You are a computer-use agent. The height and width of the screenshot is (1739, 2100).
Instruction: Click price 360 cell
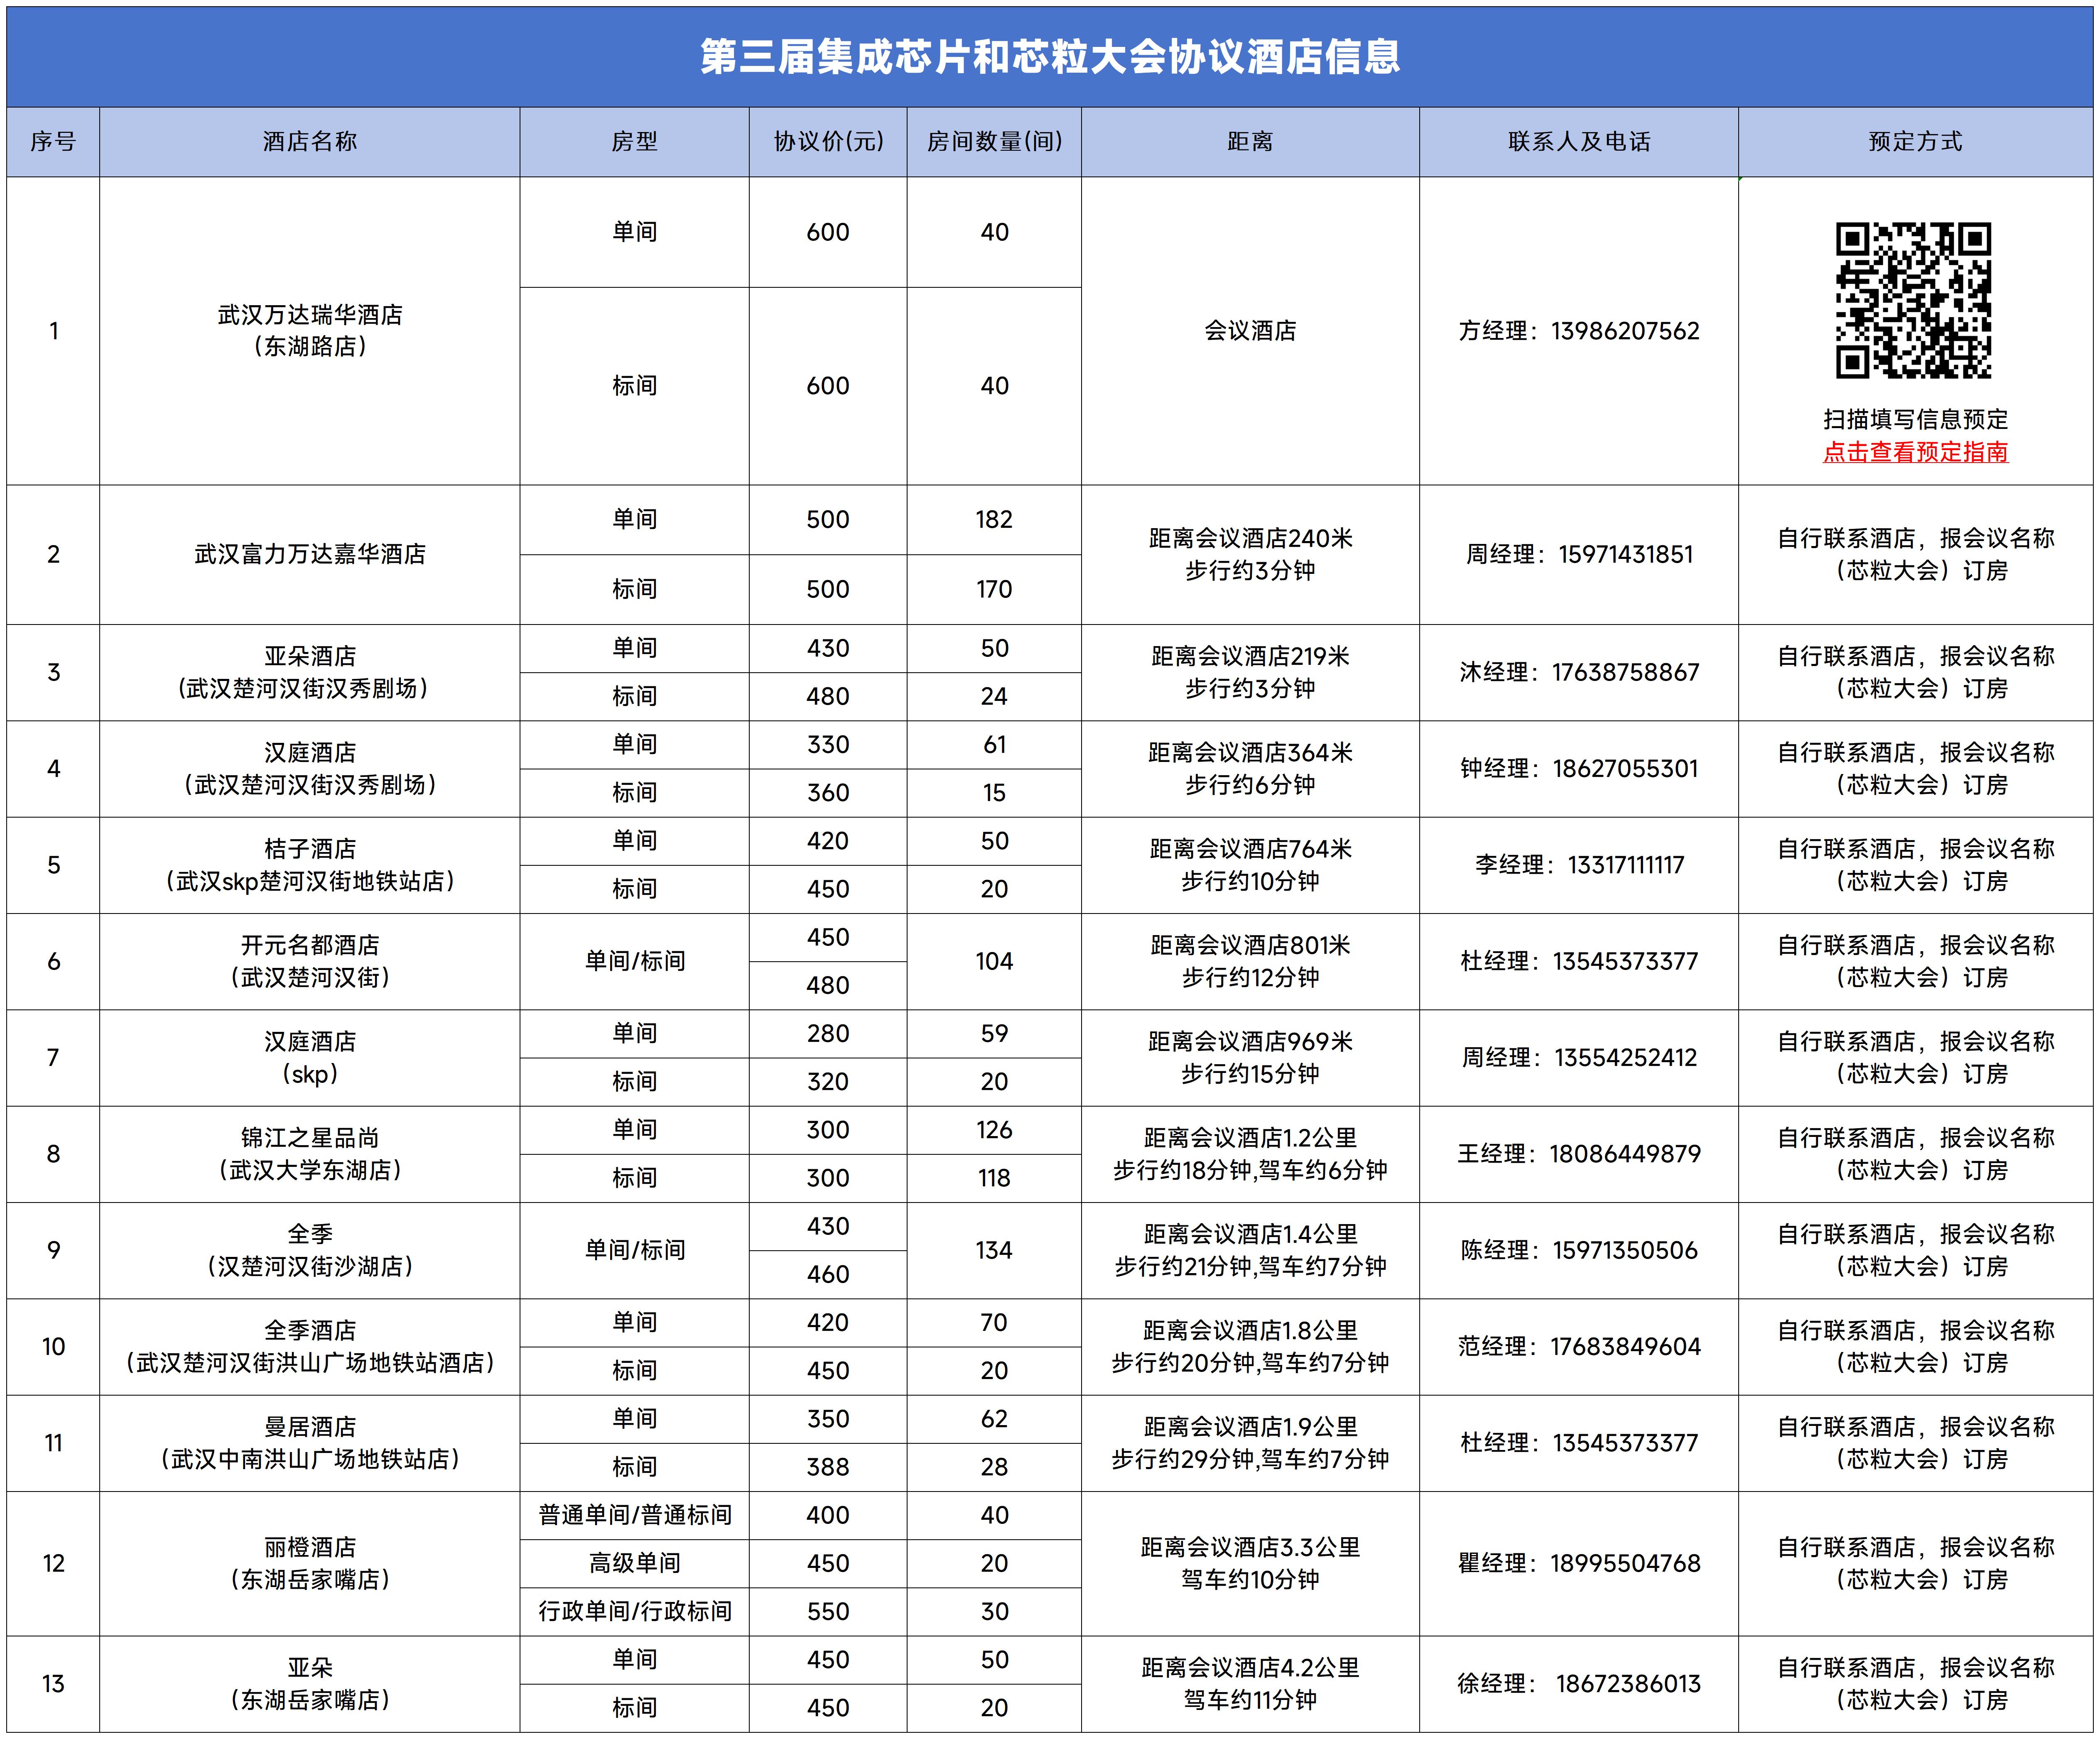[828, 793]
